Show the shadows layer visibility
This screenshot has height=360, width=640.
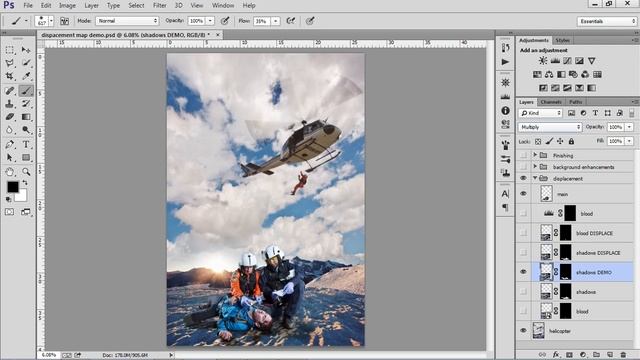pos(523,292)
